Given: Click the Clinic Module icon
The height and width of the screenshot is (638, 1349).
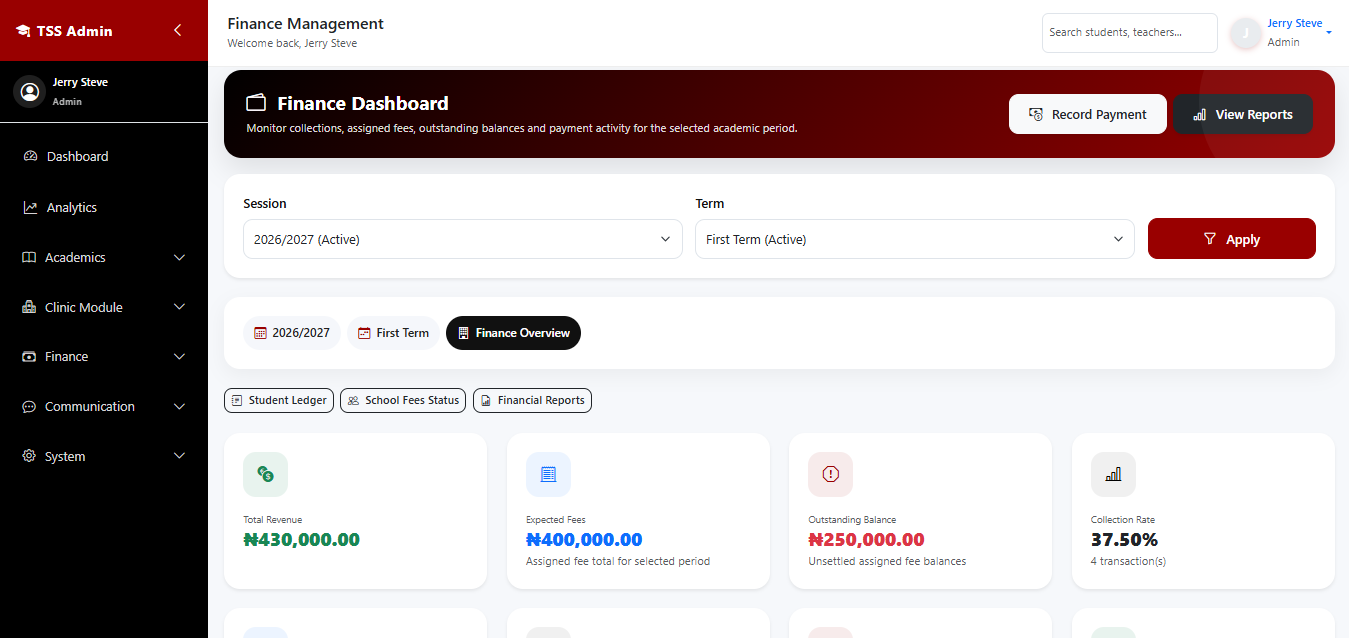Looking at the screenshot, I should pyautogui.click(x=29, y=307).
